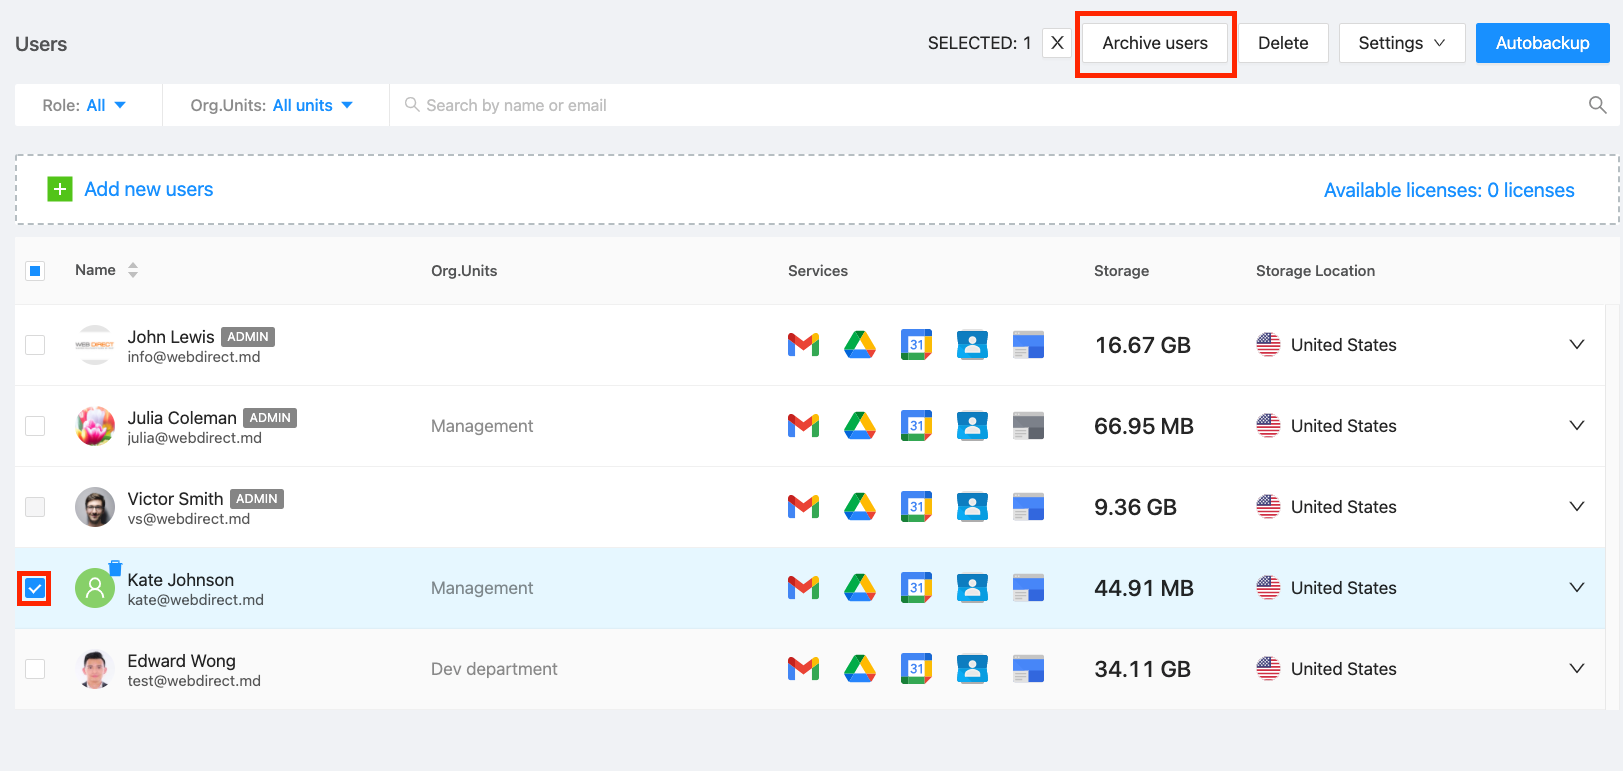Expand the John Lewis row details

(1576, 345)
